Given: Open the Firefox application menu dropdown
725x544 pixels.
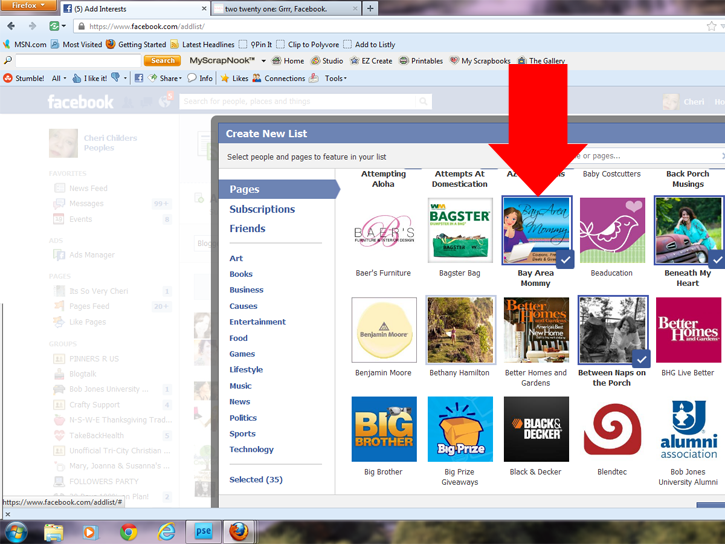Looking at the screenshot, I should pos(27,6).
